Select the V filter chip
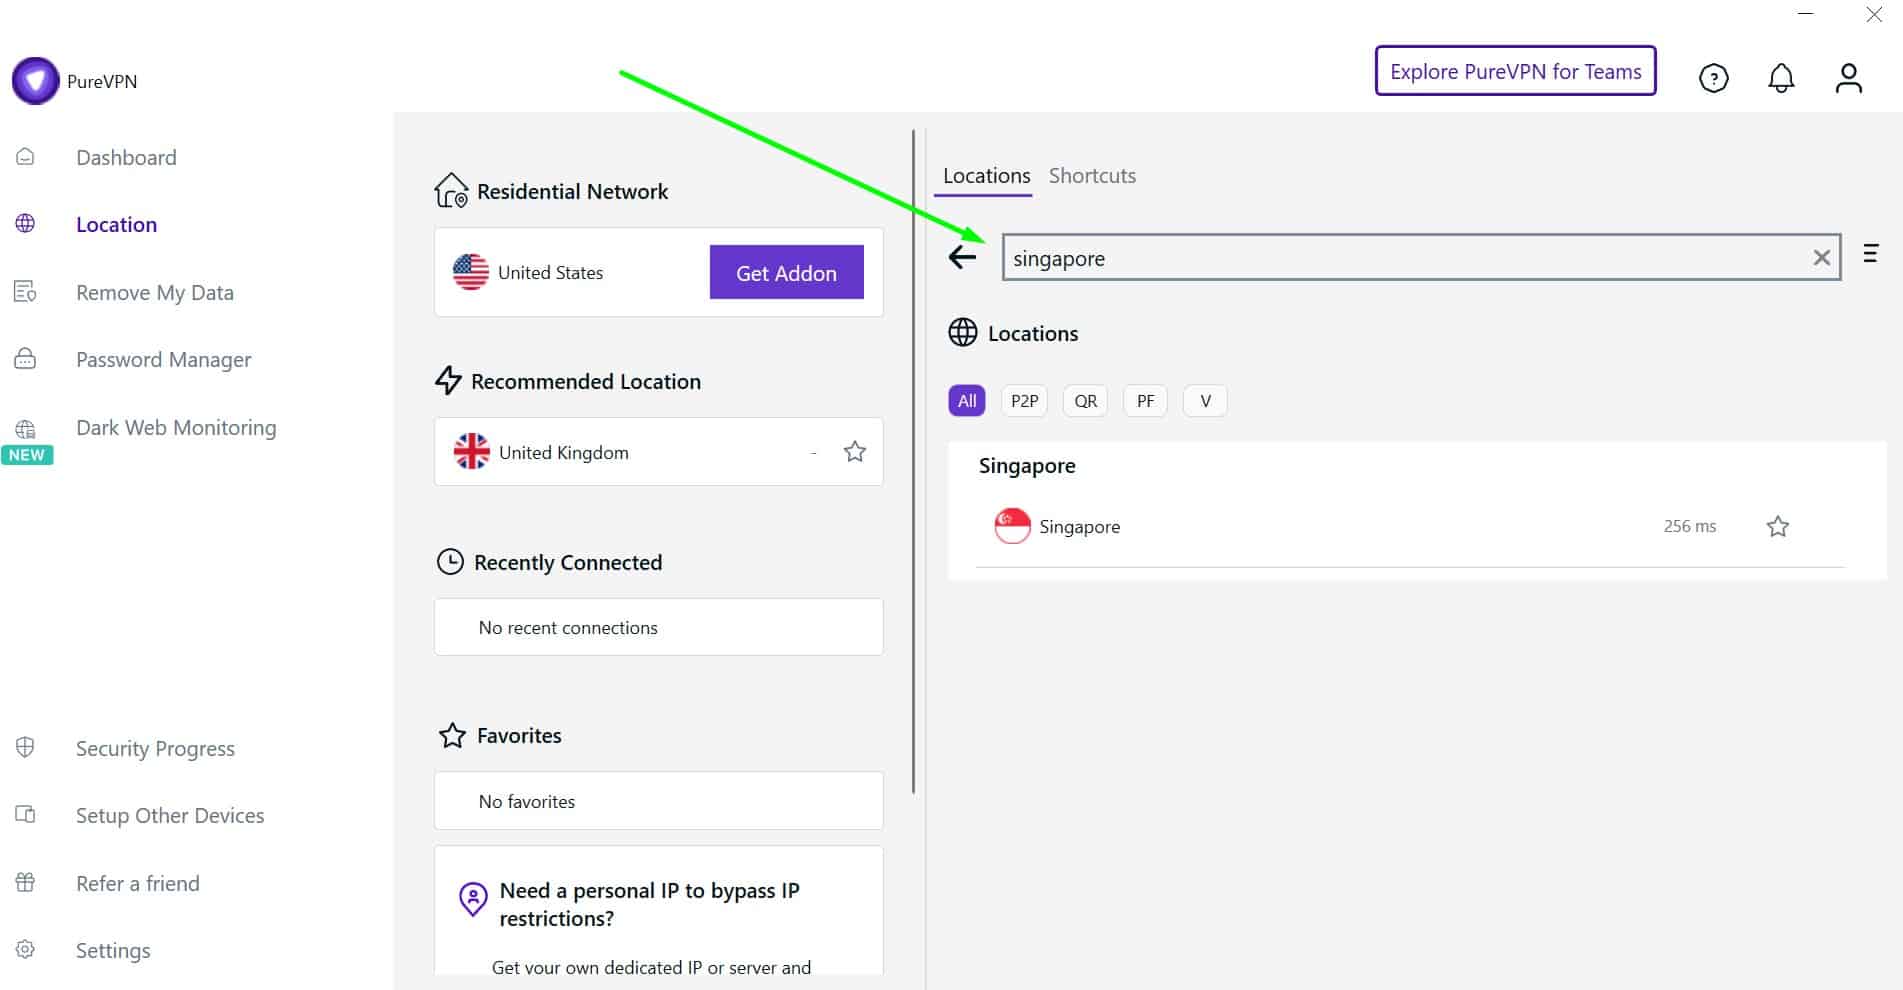 1205,401
